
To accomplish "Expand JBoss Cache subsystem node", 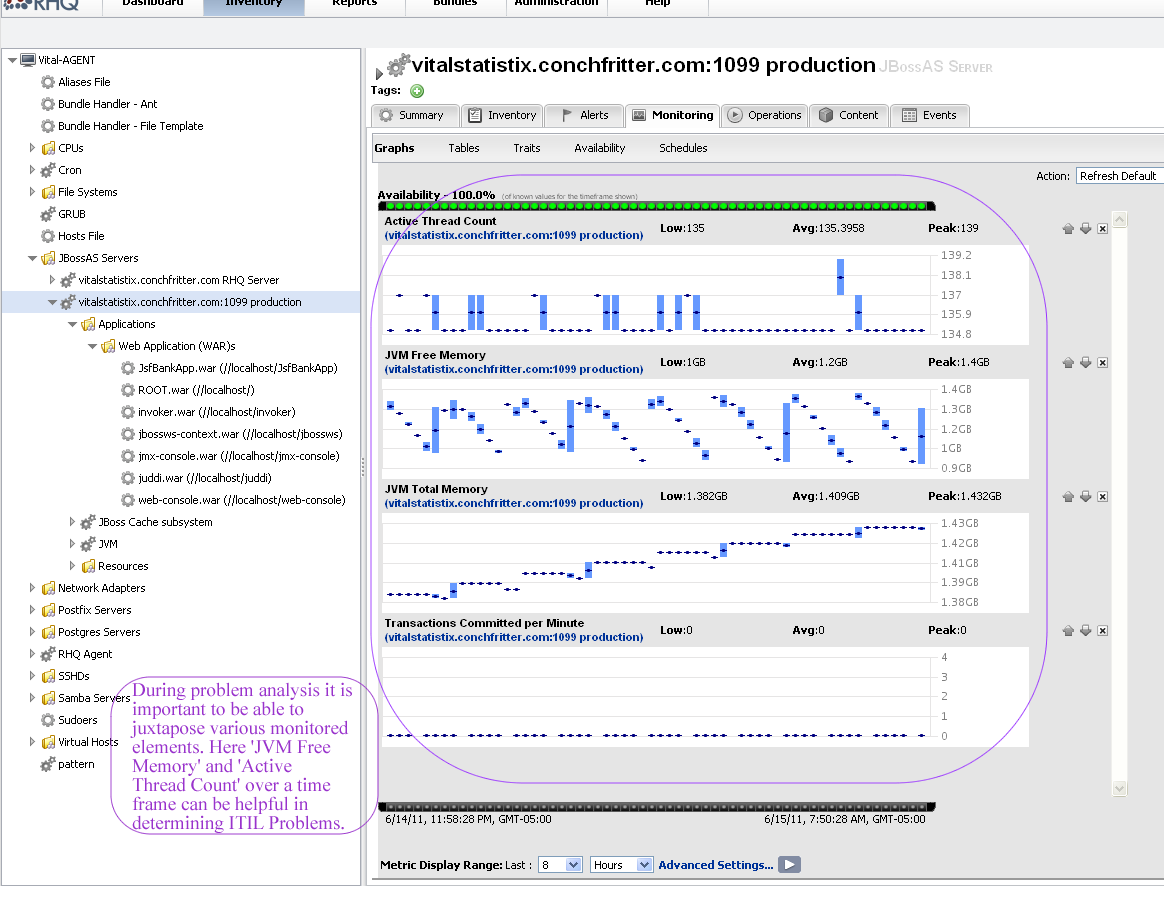I will 72,522.
